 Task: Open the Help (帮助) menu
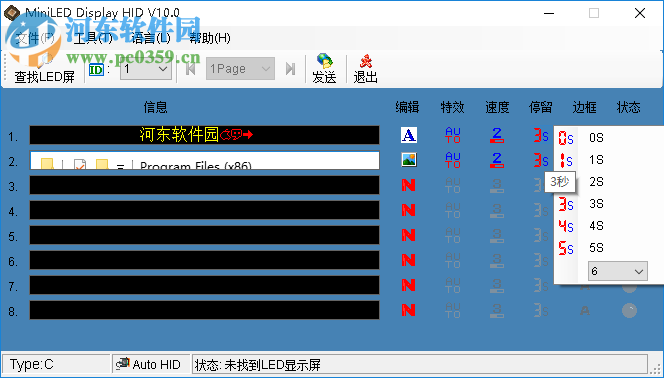click(210, 38)
